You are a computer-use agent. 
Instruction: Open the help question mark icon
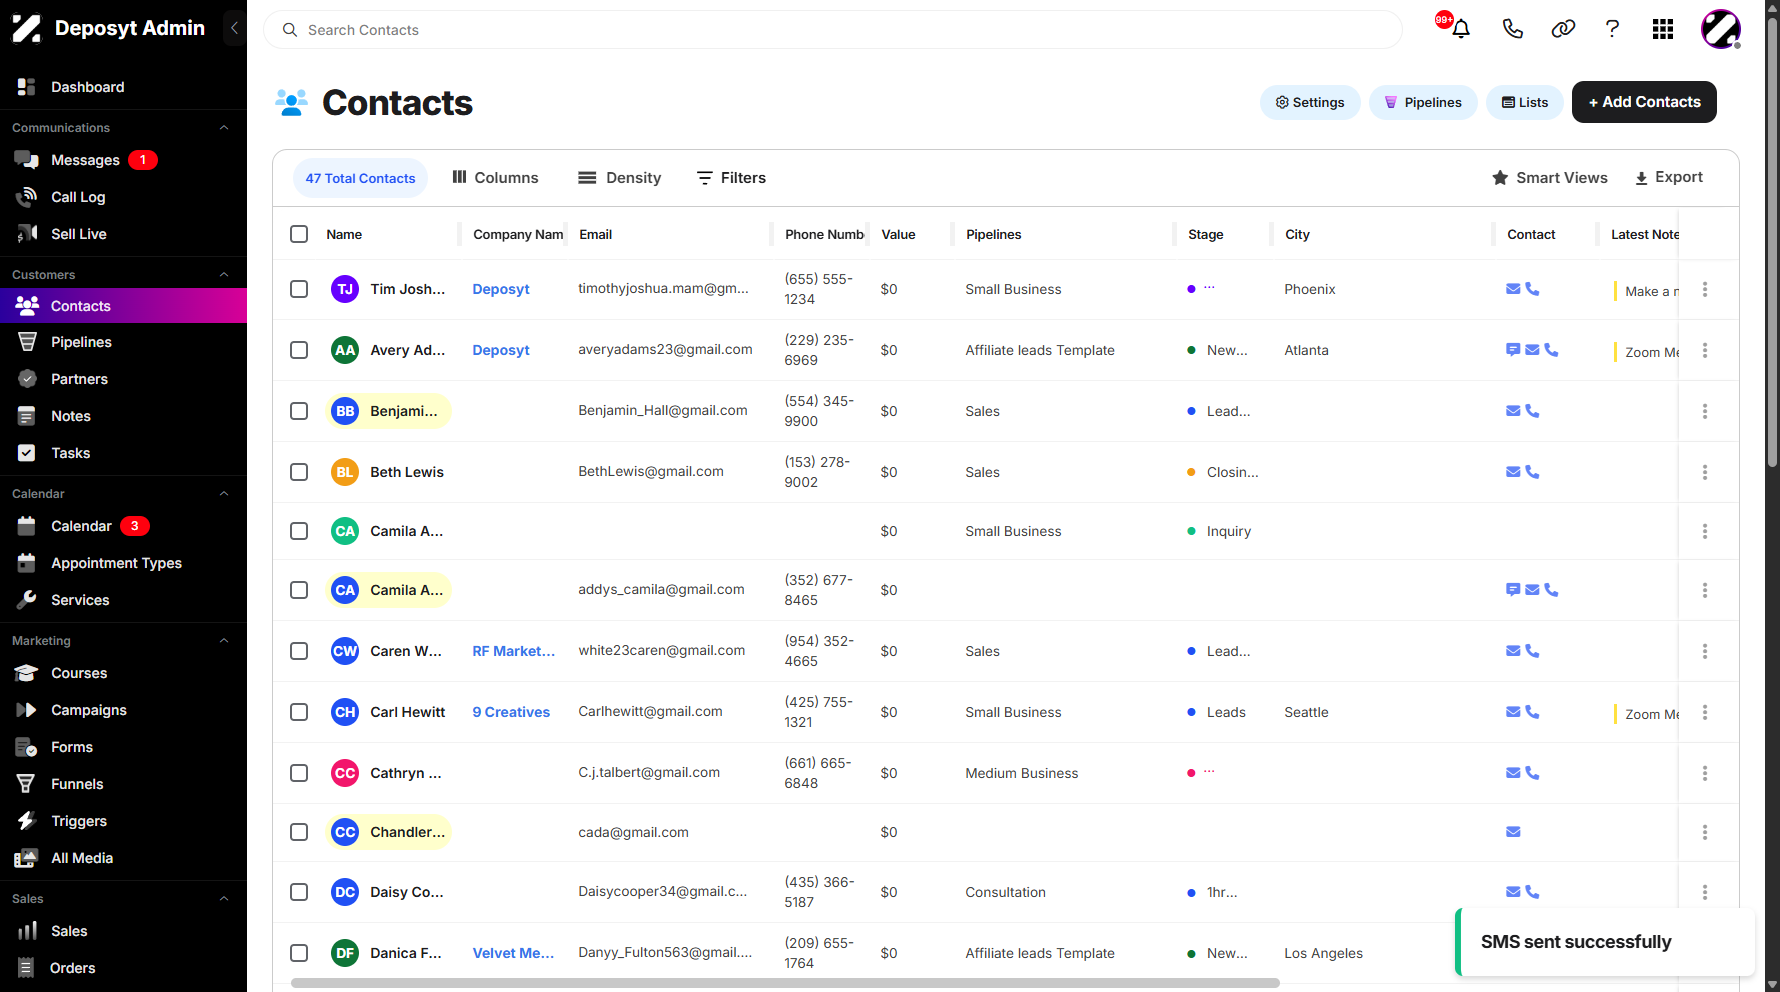pyautogui.click(x=1612, y=29)
